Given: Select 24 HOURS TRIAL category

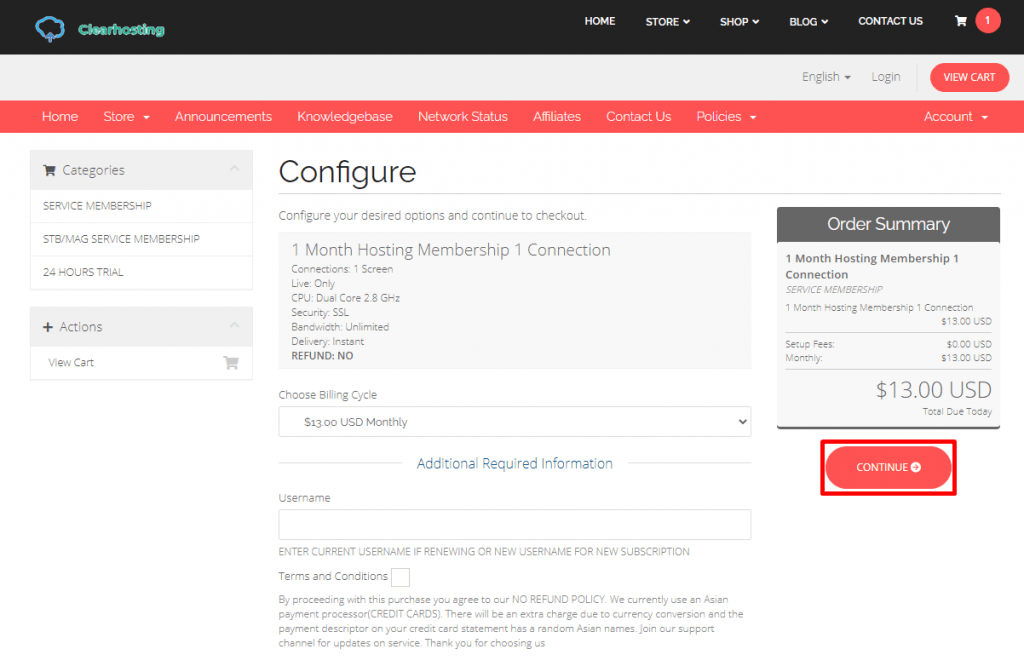Looking at the screenshot, I should coord(141,272).
